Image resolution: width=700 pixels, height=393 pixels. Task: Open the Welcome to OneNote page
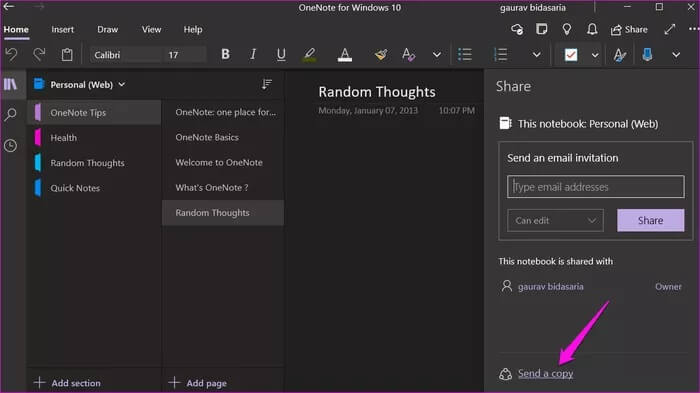click(x=223, y=163)
